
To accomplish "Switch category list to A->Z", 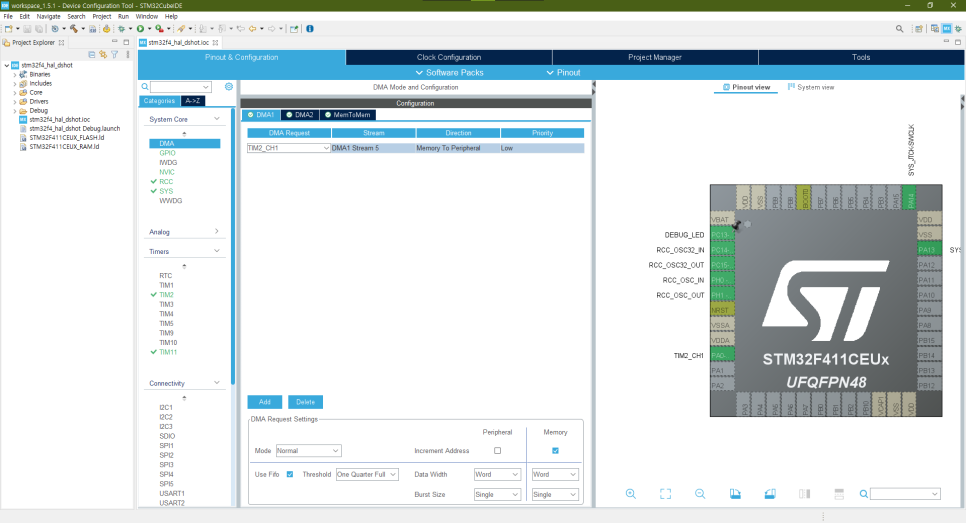I will pos(193,100).
